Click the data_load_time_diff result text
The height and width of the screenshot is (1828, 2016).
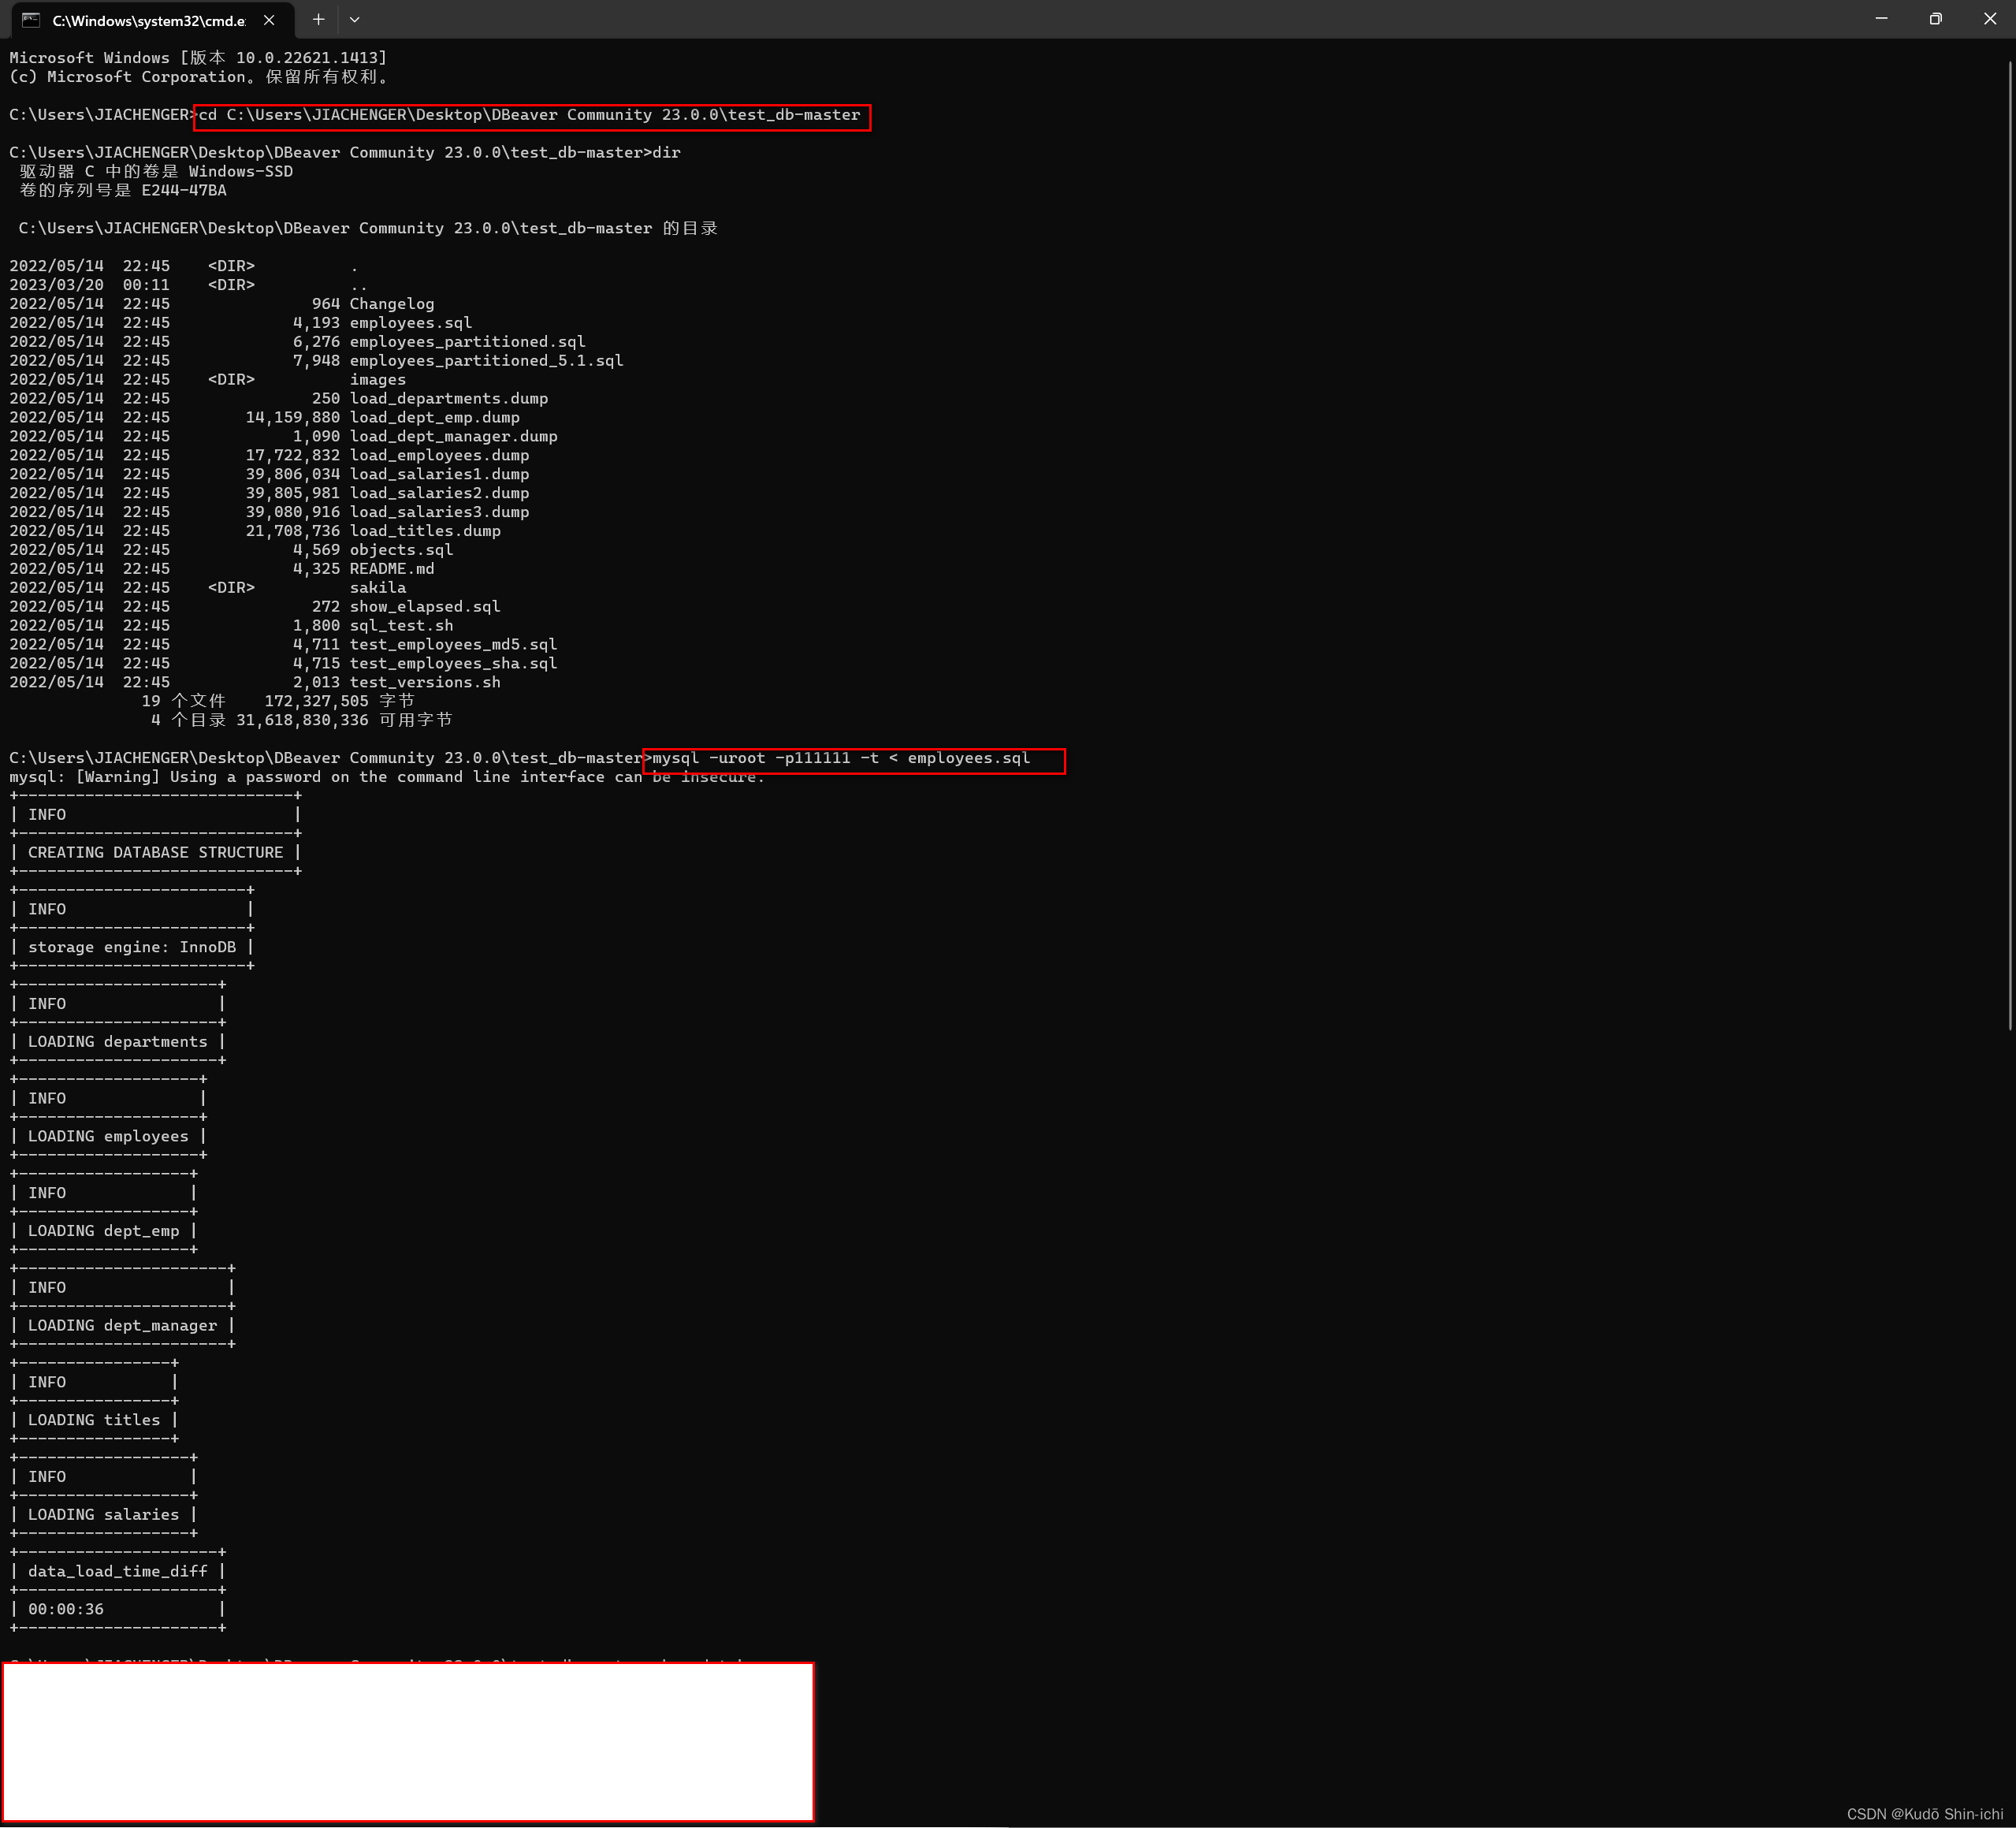(x=118, y=1571)
